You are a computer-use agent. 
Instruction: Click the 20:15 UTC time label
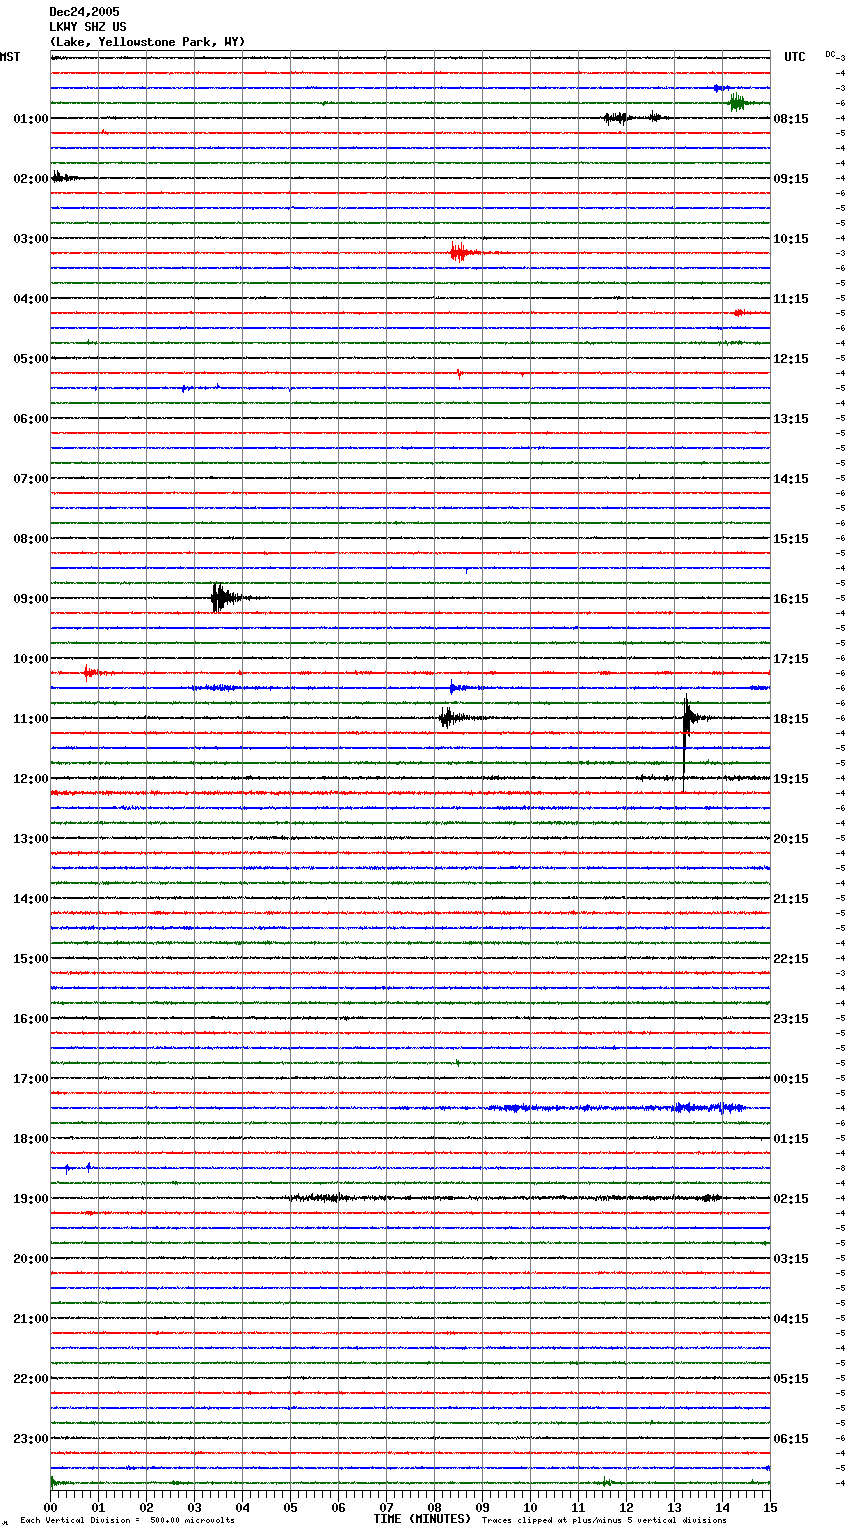pyautogui.click(x=791, y=839)
